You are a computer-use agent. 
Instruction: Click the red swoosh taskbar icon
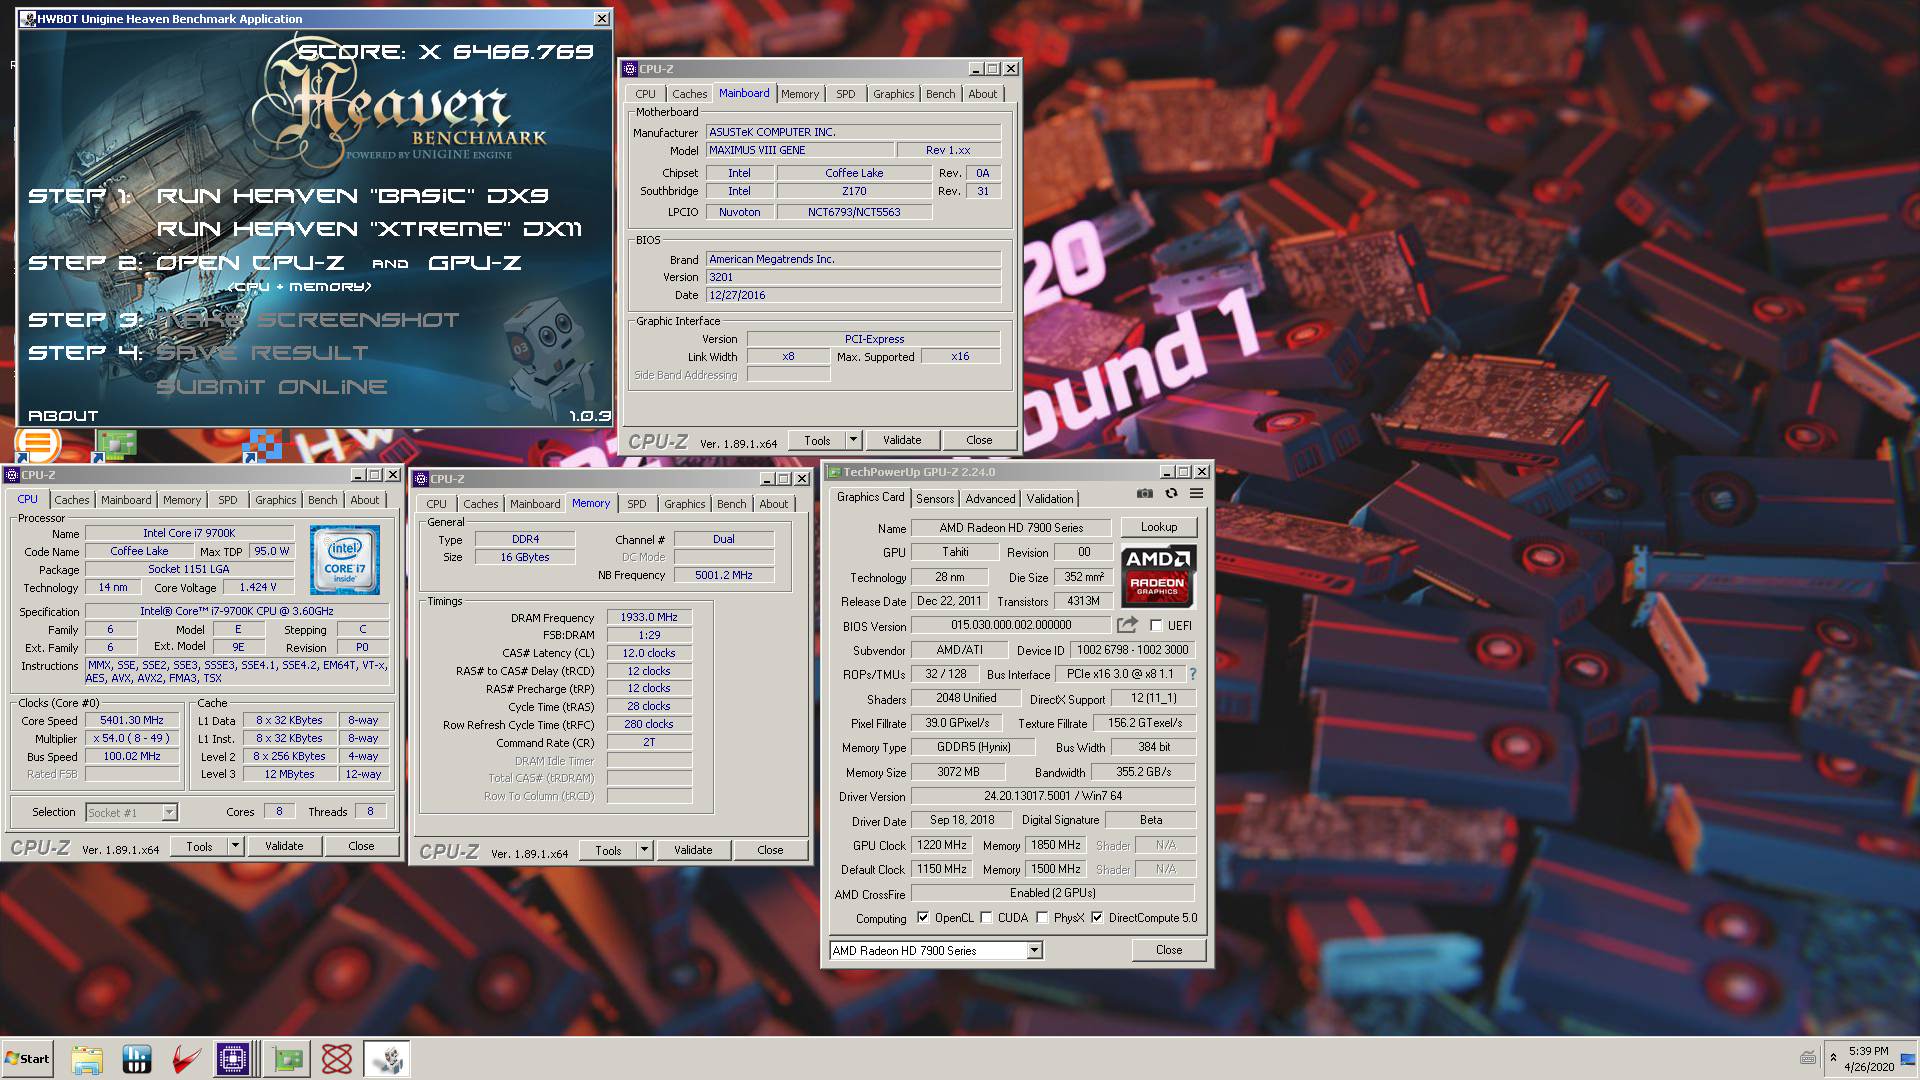(x=185, y=1059)
